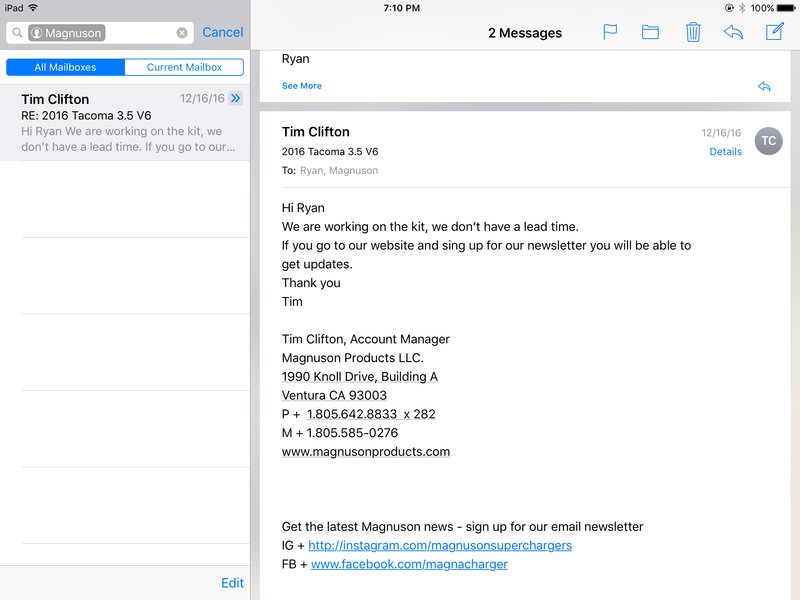The image size is (800, 600).
Task: Tap the reply arrow in the top toolbar
Action: click(x=733, y=32)
